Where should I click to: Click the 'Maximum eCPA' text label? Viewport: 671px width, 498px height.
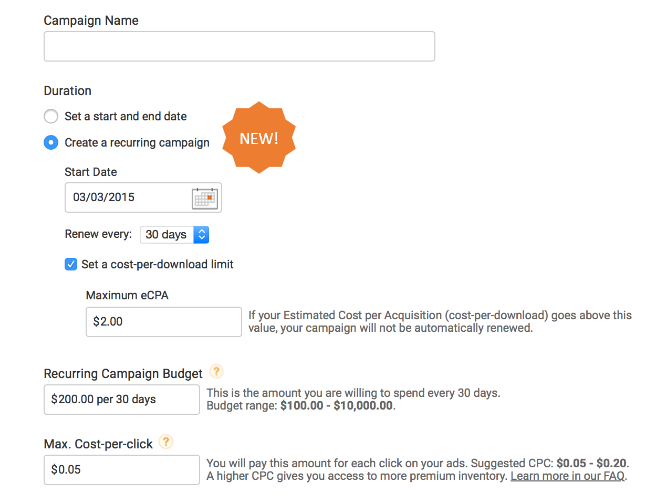click(127, 295)
